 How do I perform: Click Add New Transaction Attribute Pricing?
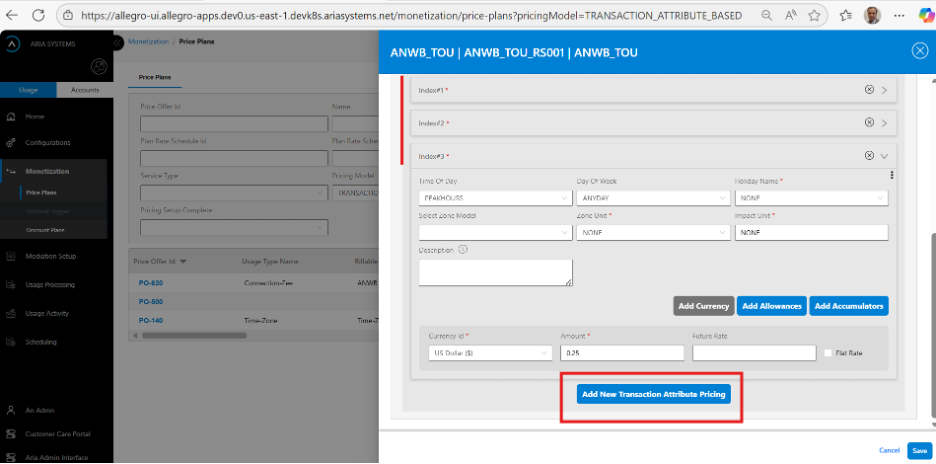tap(654, 395)
